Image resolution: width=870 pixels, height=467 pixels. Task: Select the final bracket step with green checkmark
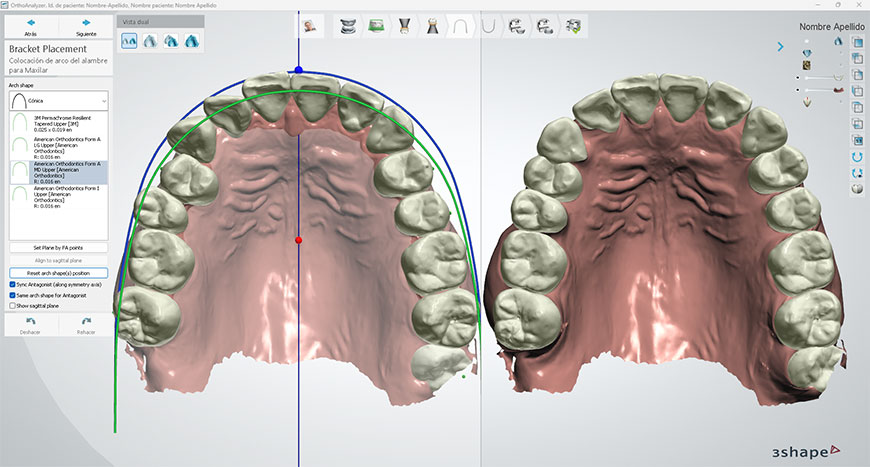pos(574,26)
